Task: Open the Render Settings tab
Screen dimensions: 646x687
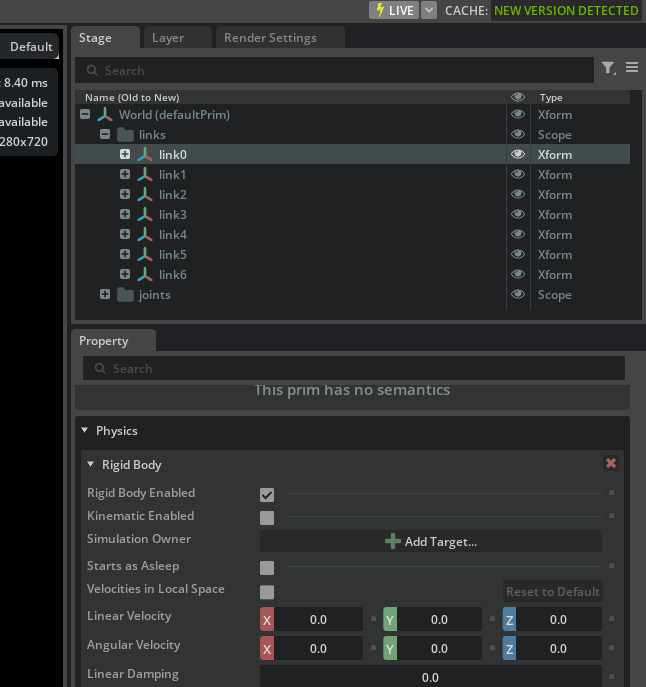Action: 270,38
